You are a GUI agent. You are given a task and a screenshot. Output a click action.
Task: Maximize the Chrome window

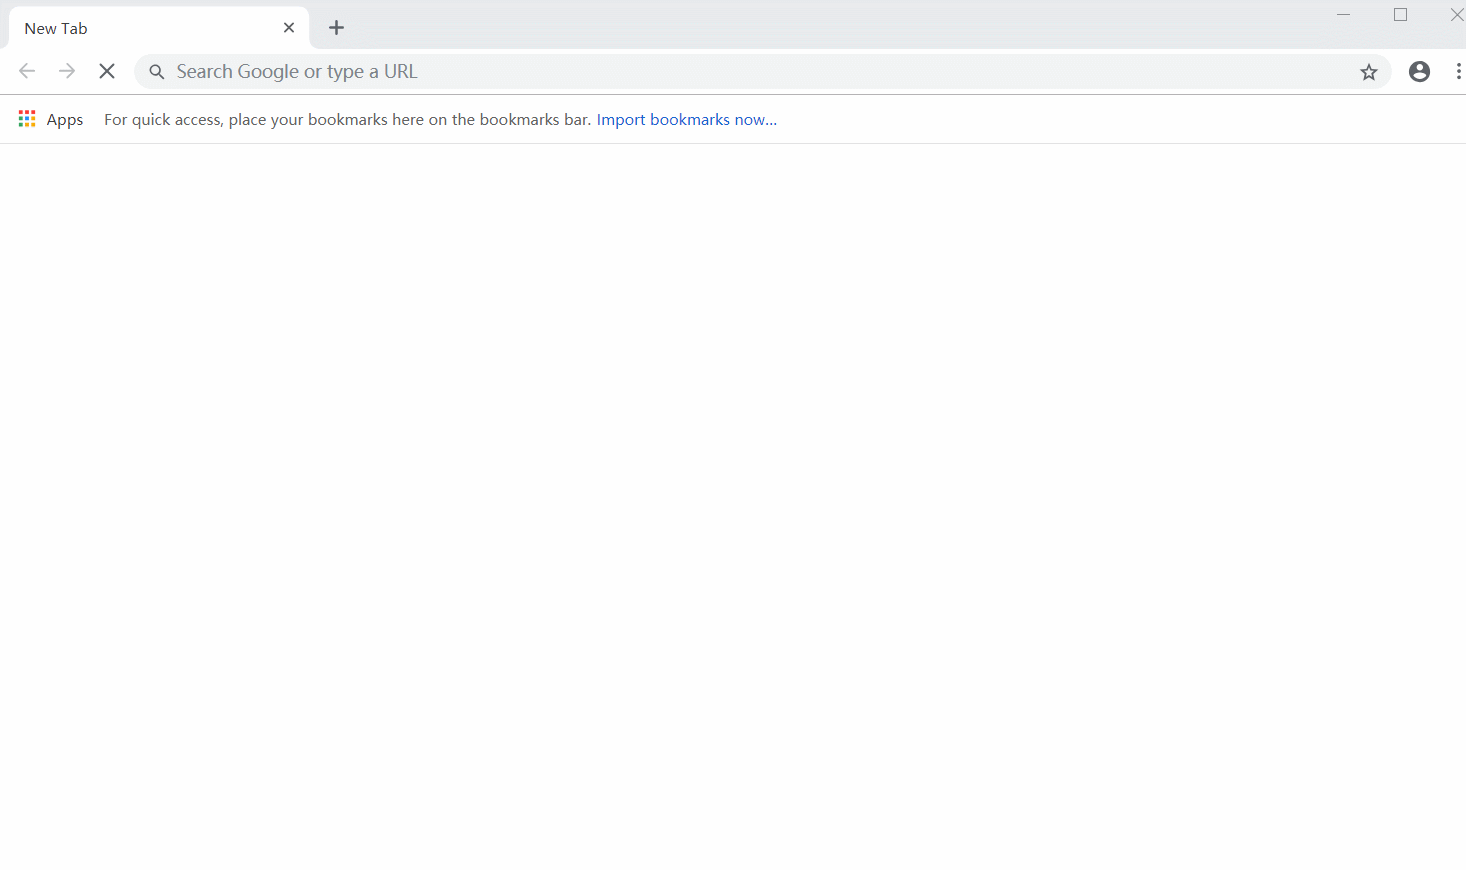[1400, 15]
